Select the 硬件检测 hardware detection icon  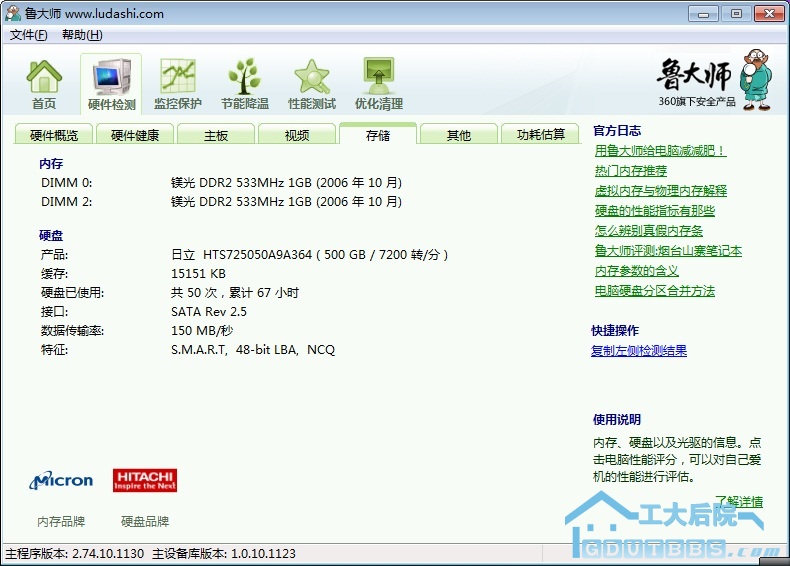(111, 84)
